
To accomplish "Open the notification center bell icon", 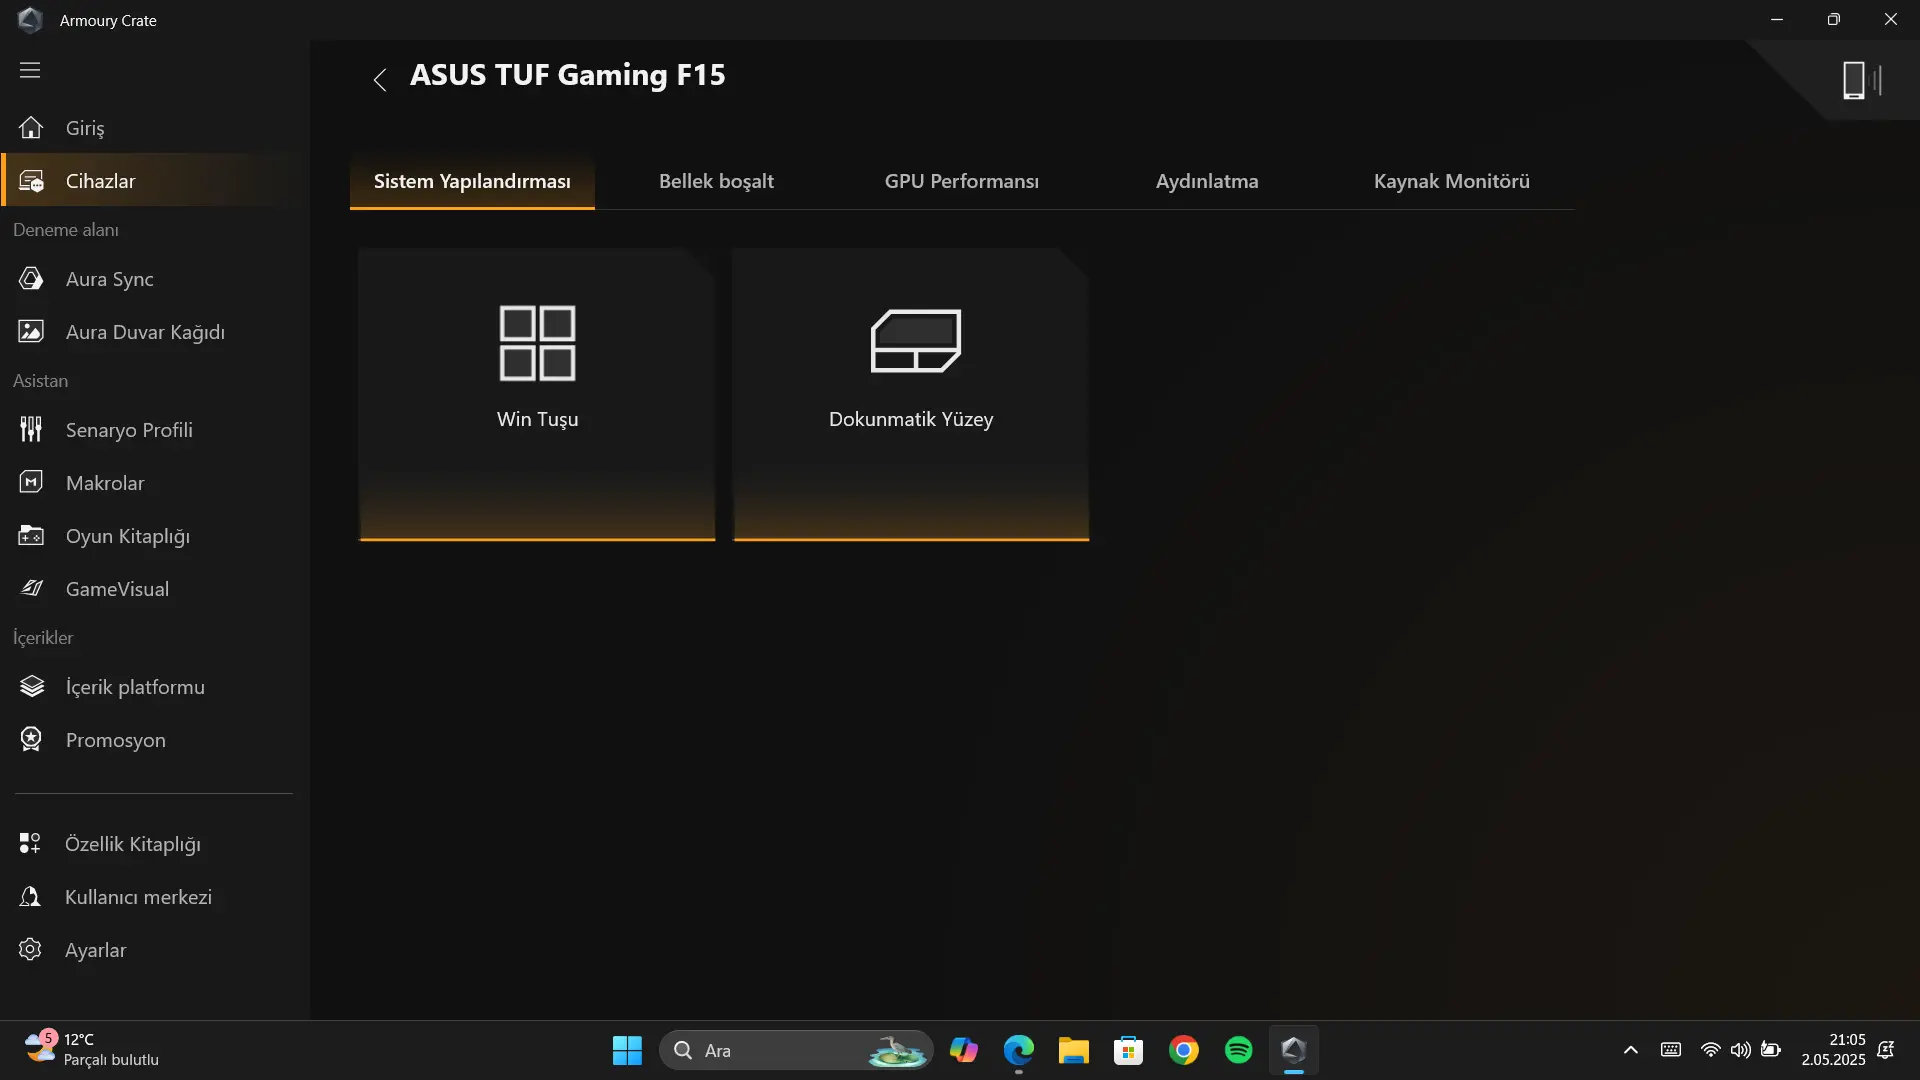I will click(x=1887, y=1050).
